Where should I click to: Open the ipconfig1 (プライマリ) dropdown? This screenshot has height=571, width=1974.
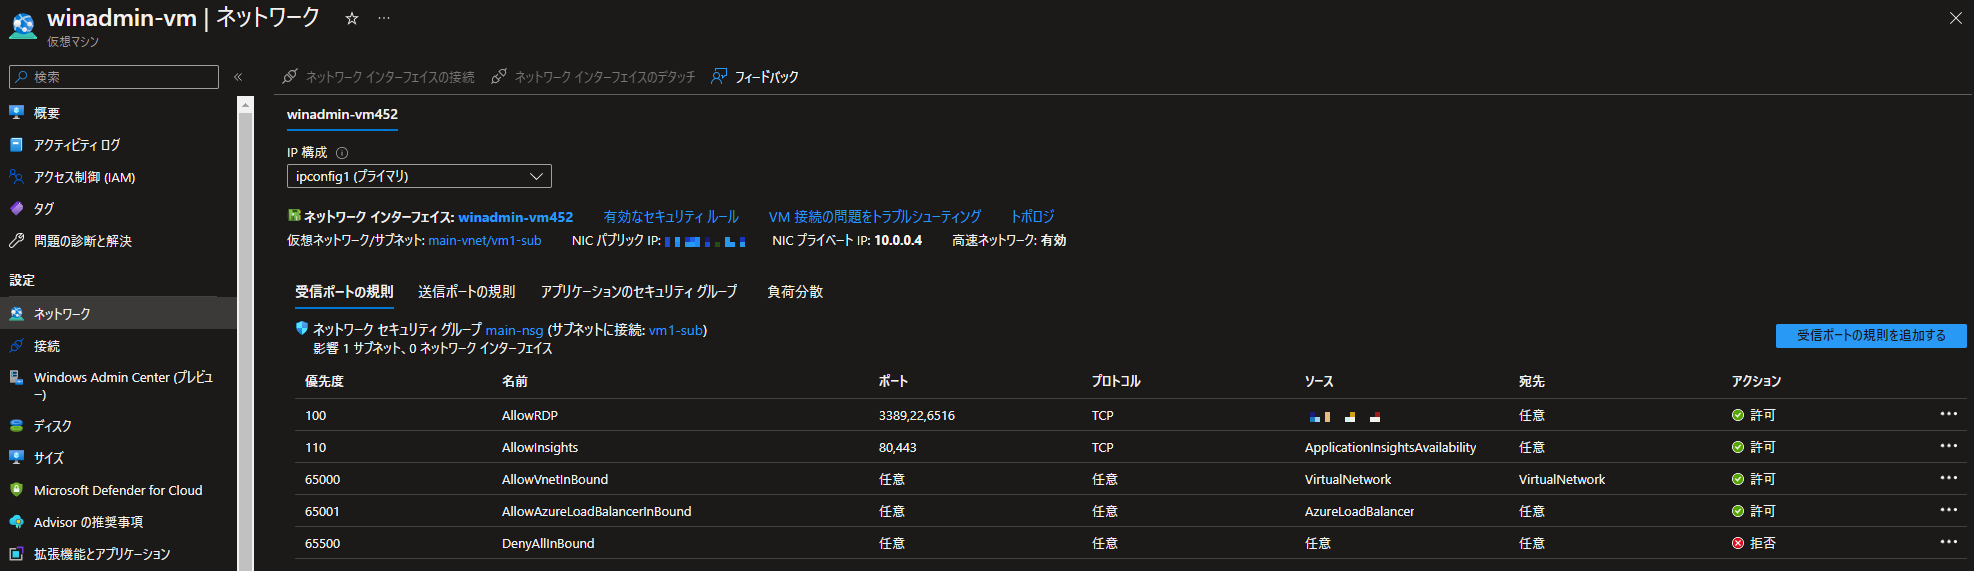click(x=419, y=176)
